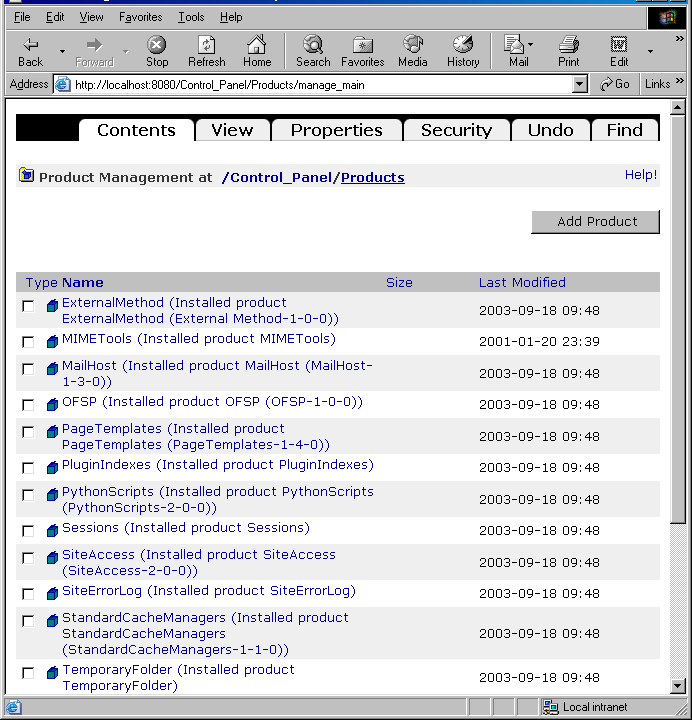The height and width of the screenshot is (720, 692).
Task: Click the page icon in the address bar
Action: click(x=62, y=84)
